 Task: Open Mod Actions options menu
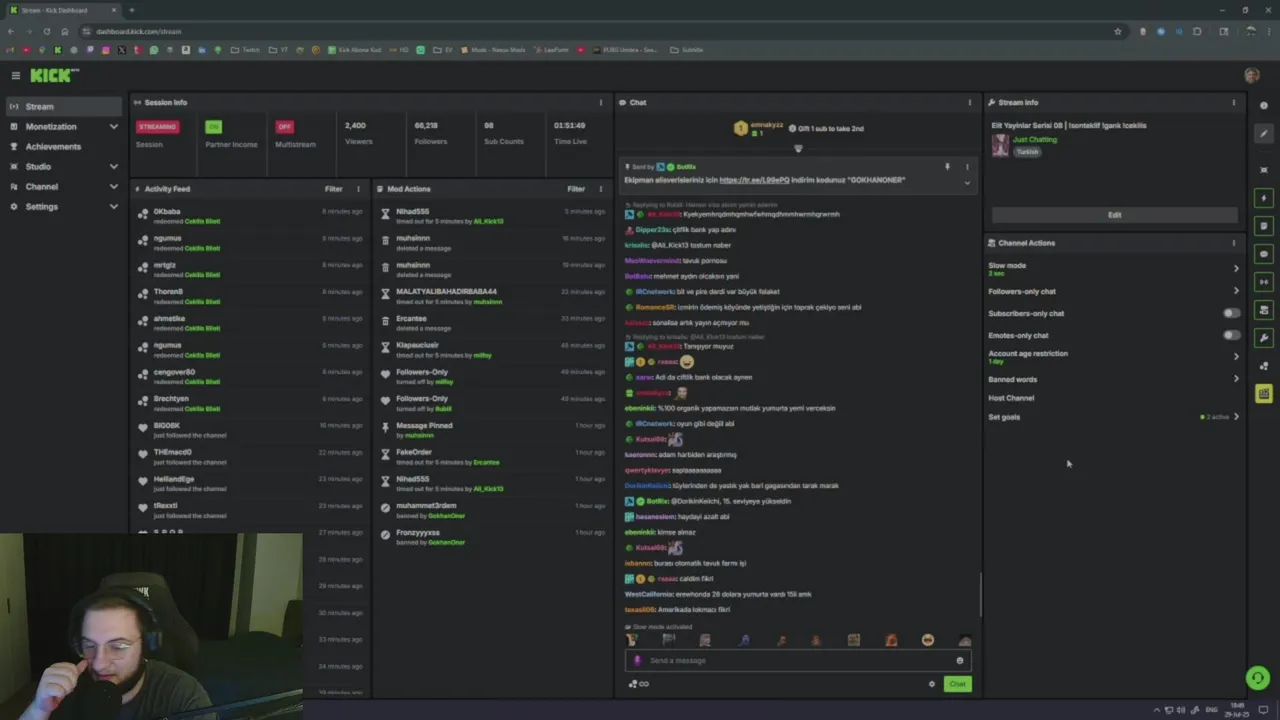[601, 189]
